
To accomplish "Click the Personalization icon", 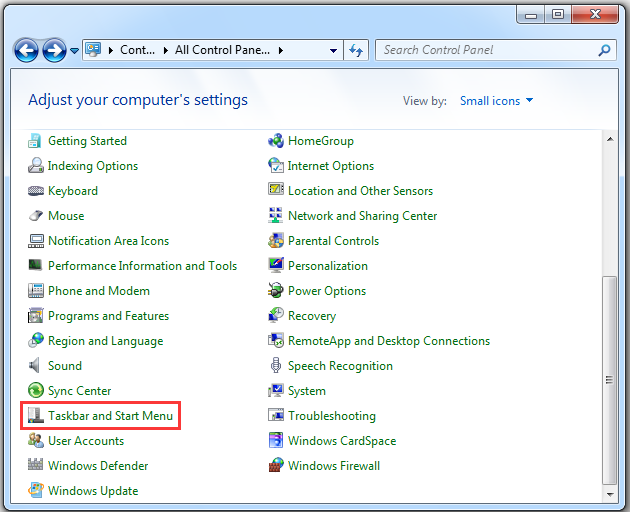I will pyautogui.click(x=276, y=266).
